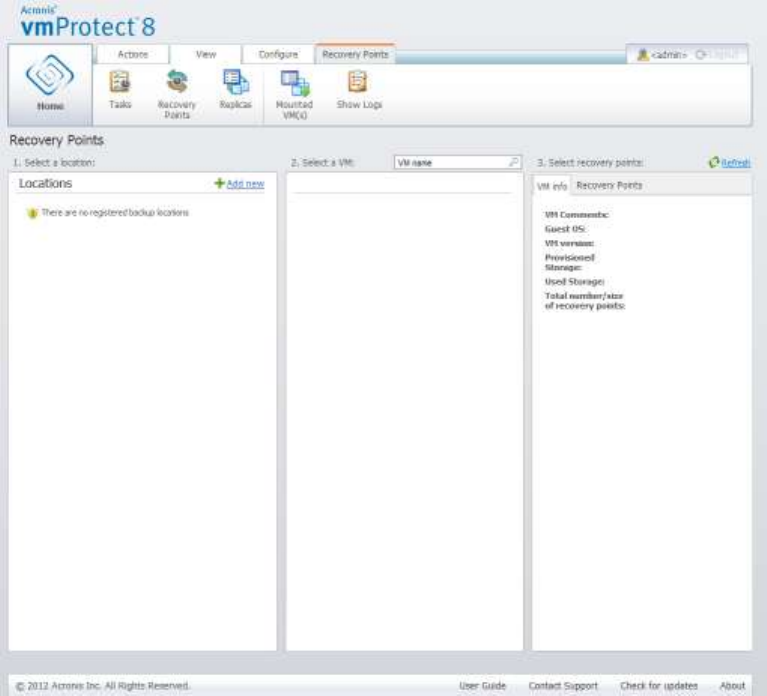Click the 'Recovery Points' page heading
Image resolution: width=767 pixels, height=696 pixels.
click(x=57, y=140)
